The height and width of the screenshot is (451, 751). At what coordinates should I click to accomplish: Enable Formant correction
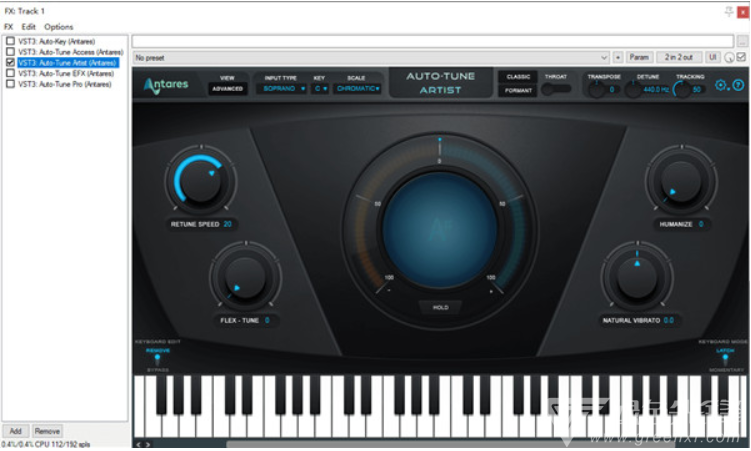pos(518,90)
